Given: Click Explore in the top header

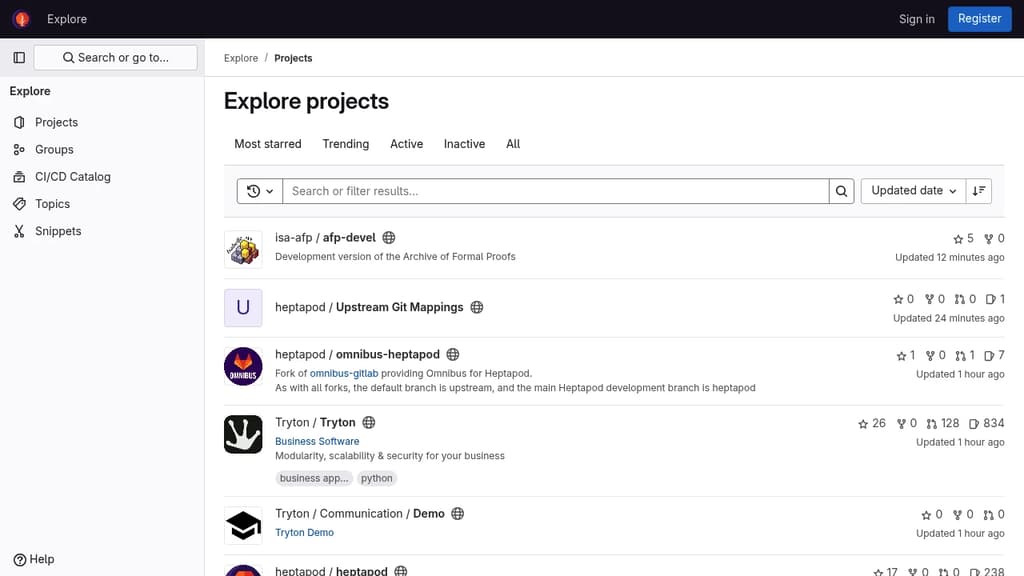Looking at the screenshot, I should [x=67, y=19].
